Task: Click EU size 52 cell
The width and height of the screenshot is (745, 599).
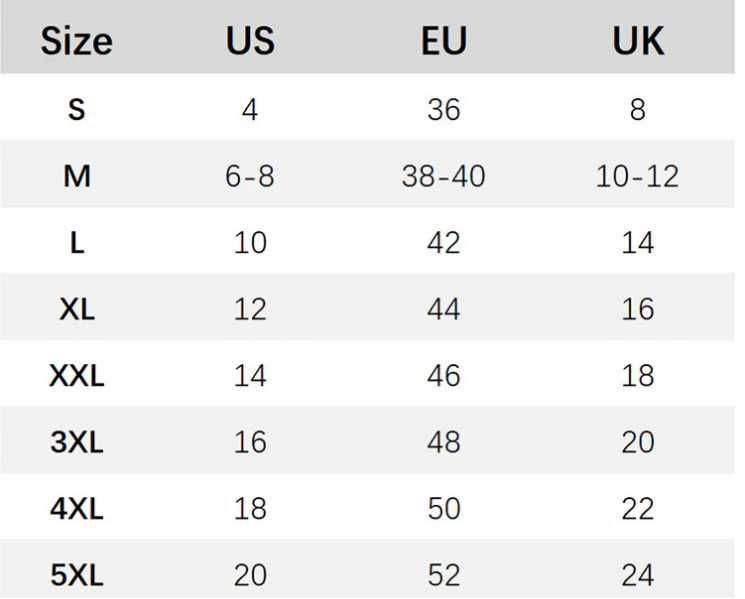Action: [444, 575]
